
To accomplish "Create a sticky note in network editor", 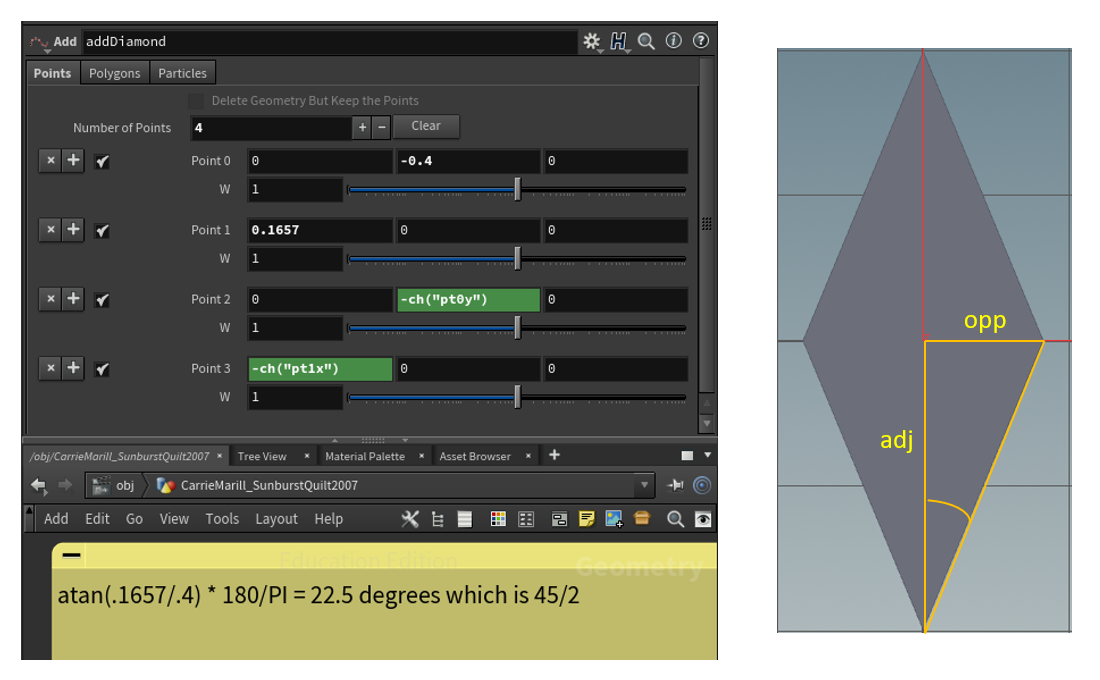I will click(587, 518).
